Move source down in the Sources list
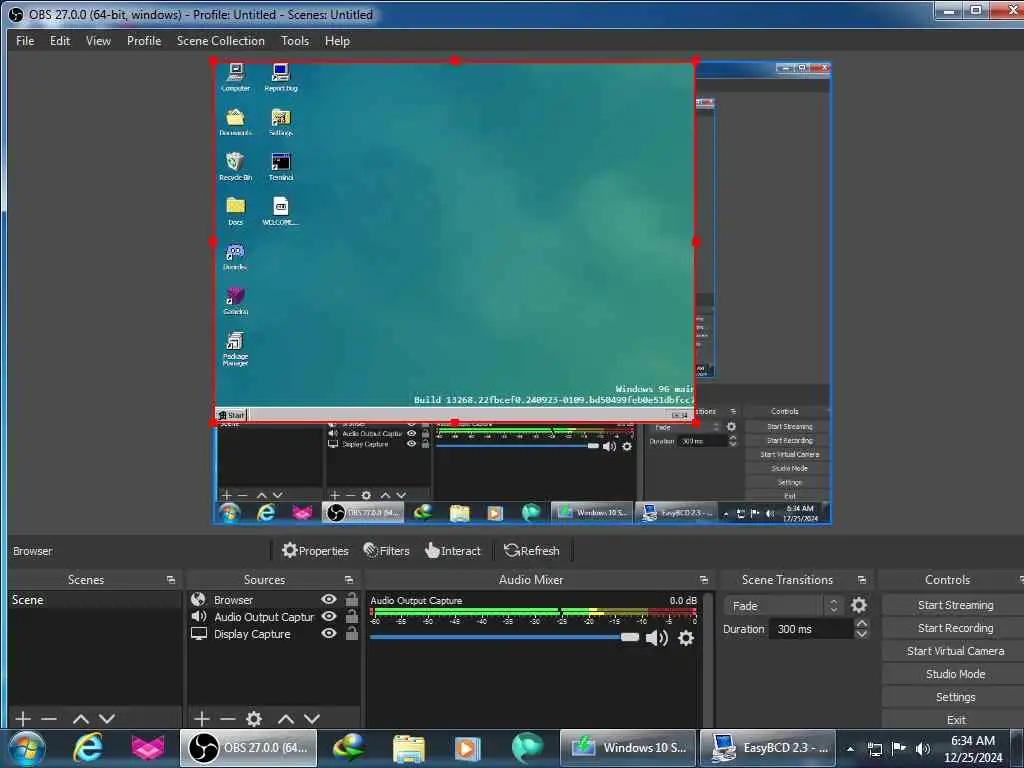 [x=312, y=719]
